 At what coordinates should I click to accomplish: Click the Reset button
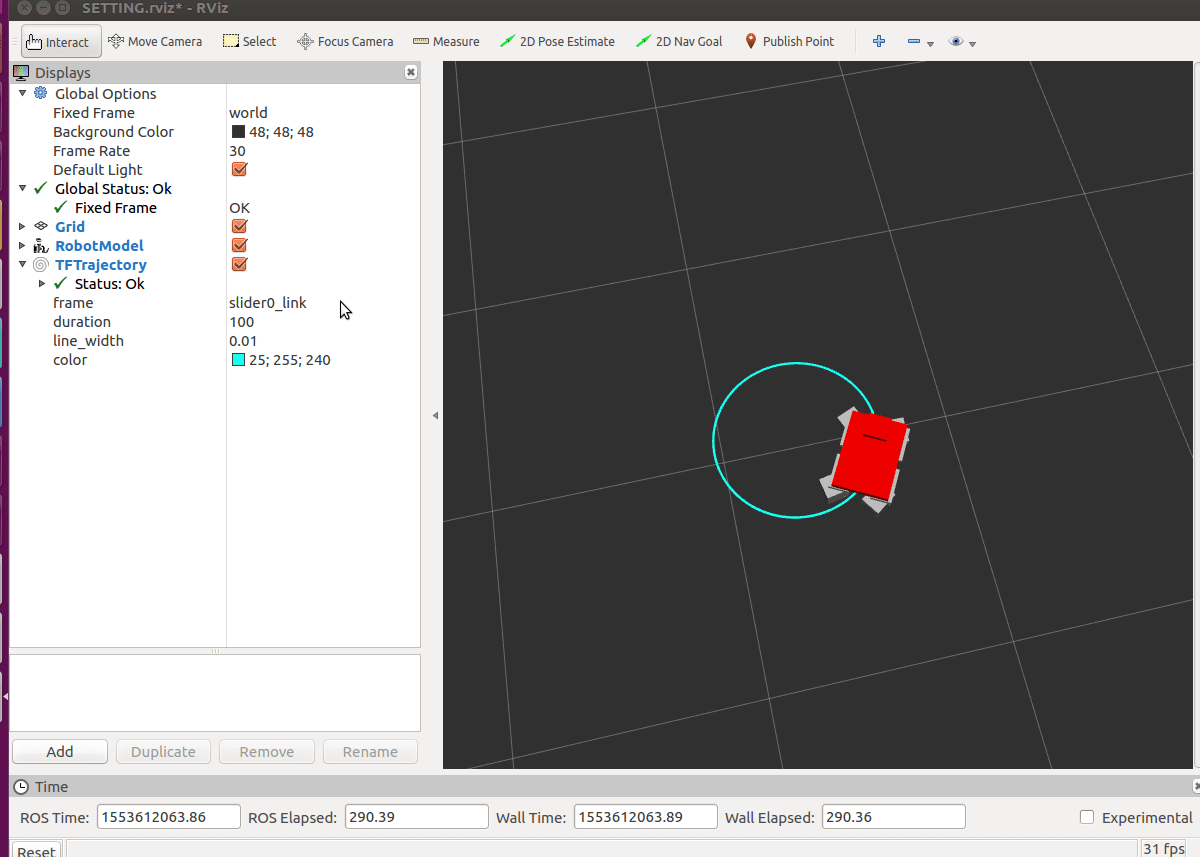point(36,850)
